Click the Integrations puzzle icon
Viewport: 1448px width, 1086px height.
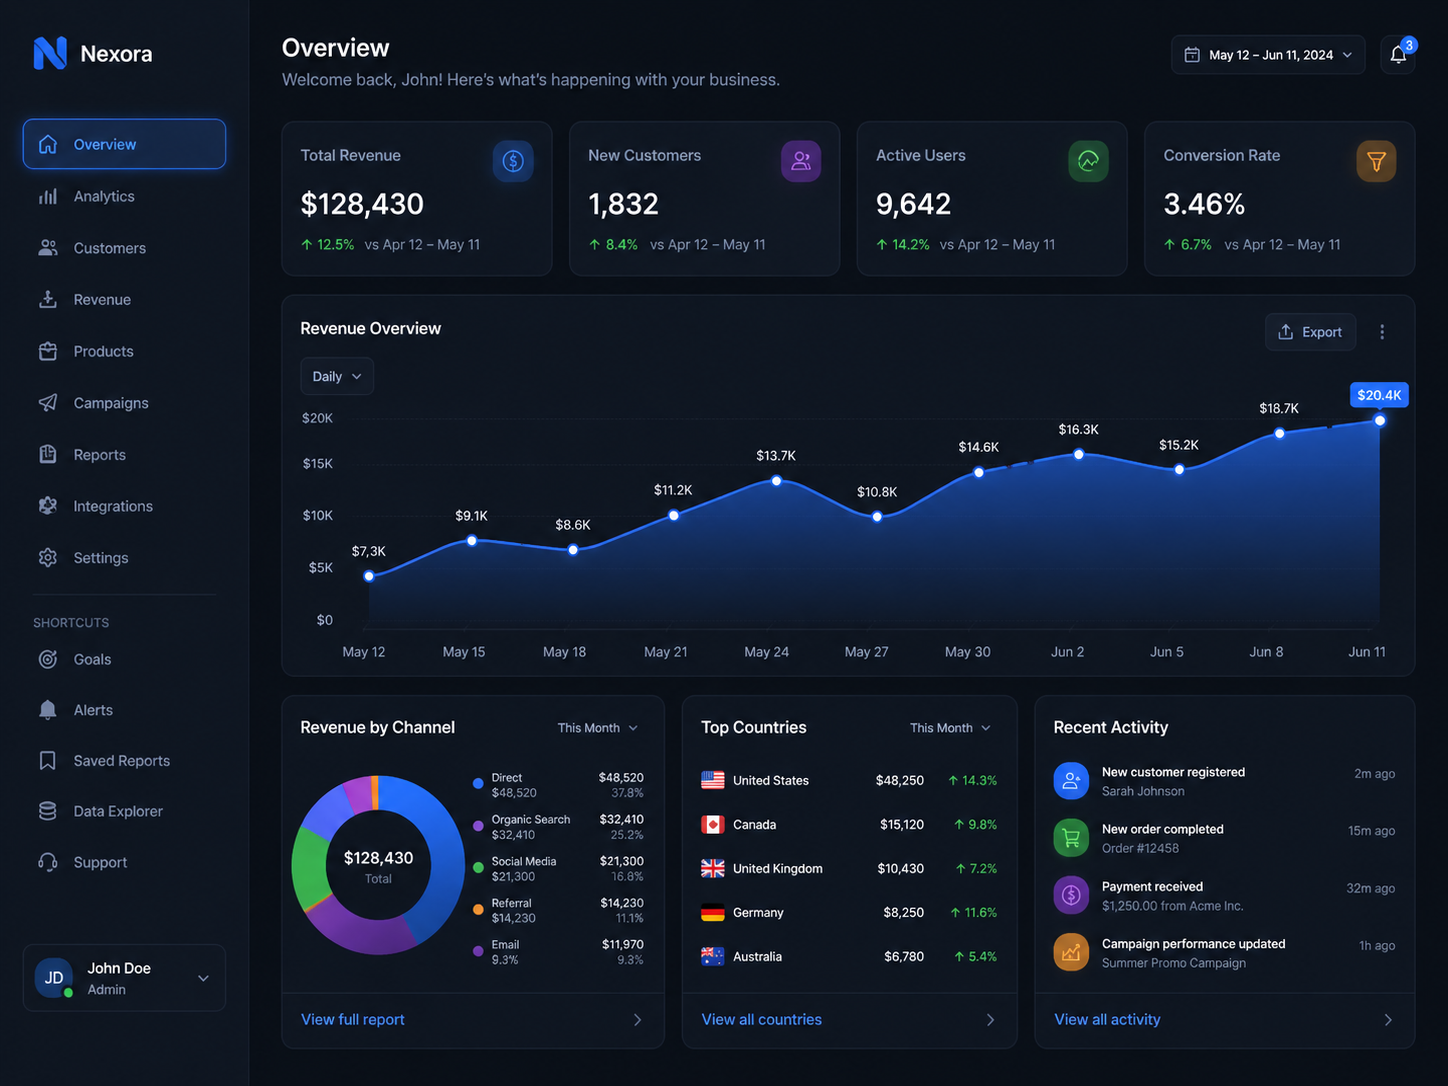point(47,506)
